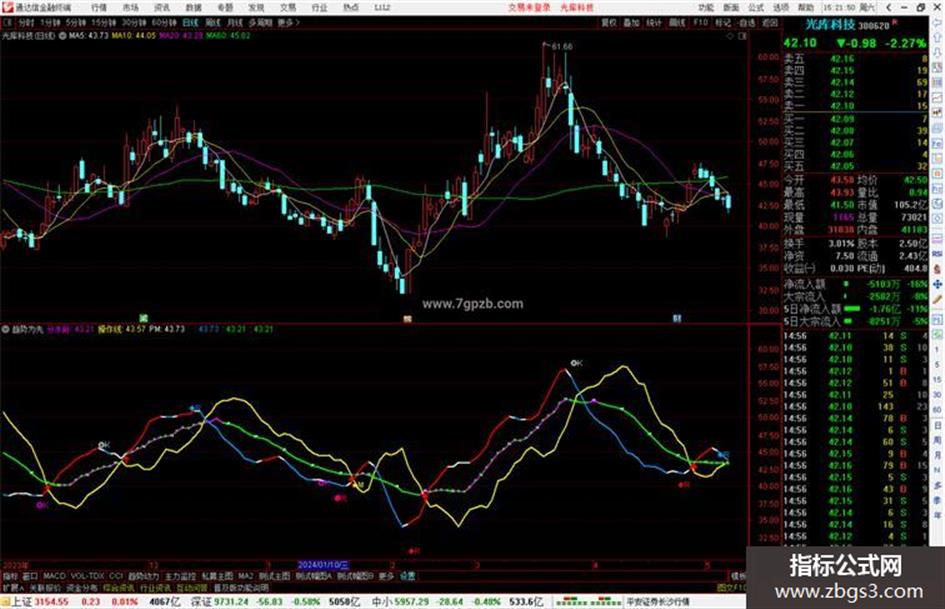Select the 画线 drawing tool button
Image resolution: width=945 pixels, height=609 pixels.
click(x=677, y=23)
